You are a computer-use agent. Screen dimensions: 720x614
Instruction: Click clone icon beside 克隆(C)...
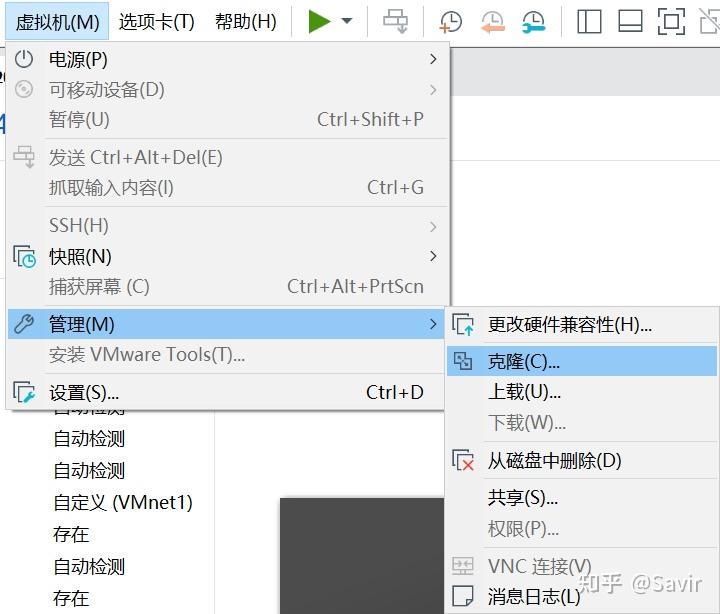(x=463, y=361)
